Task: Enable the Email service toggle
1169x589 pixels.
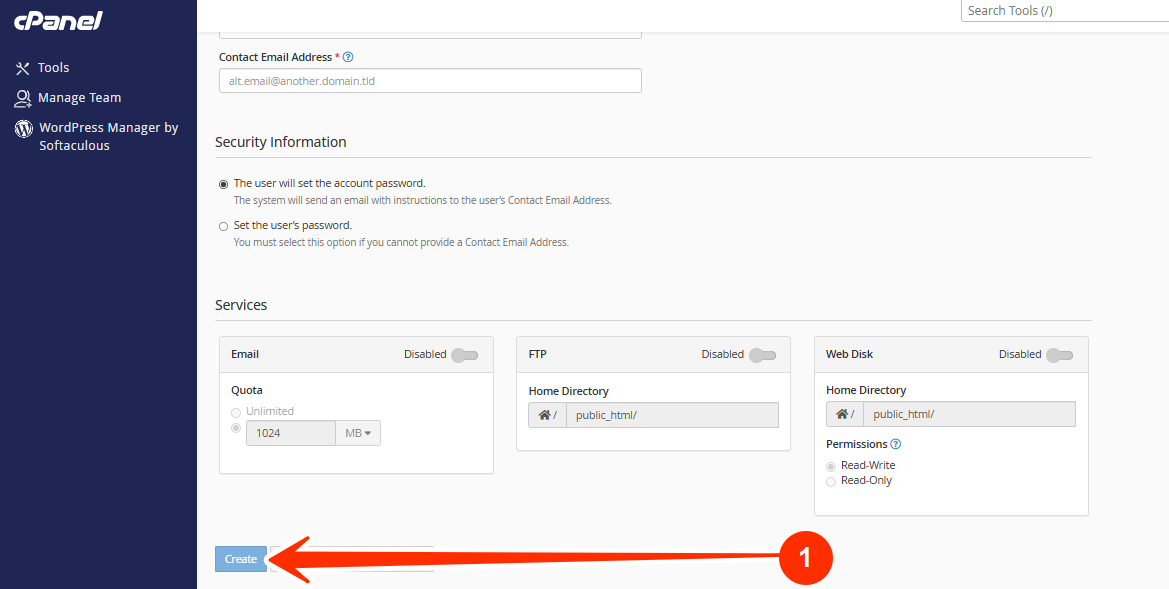Action: 464,355
